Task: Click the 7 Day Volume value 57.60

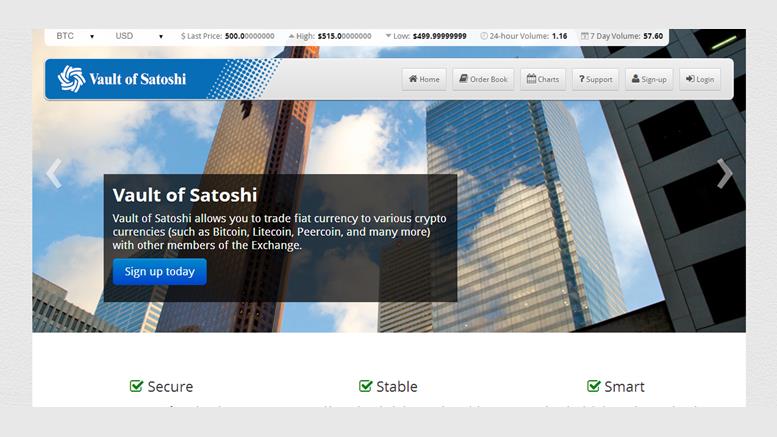Action: tap(653, 36)
